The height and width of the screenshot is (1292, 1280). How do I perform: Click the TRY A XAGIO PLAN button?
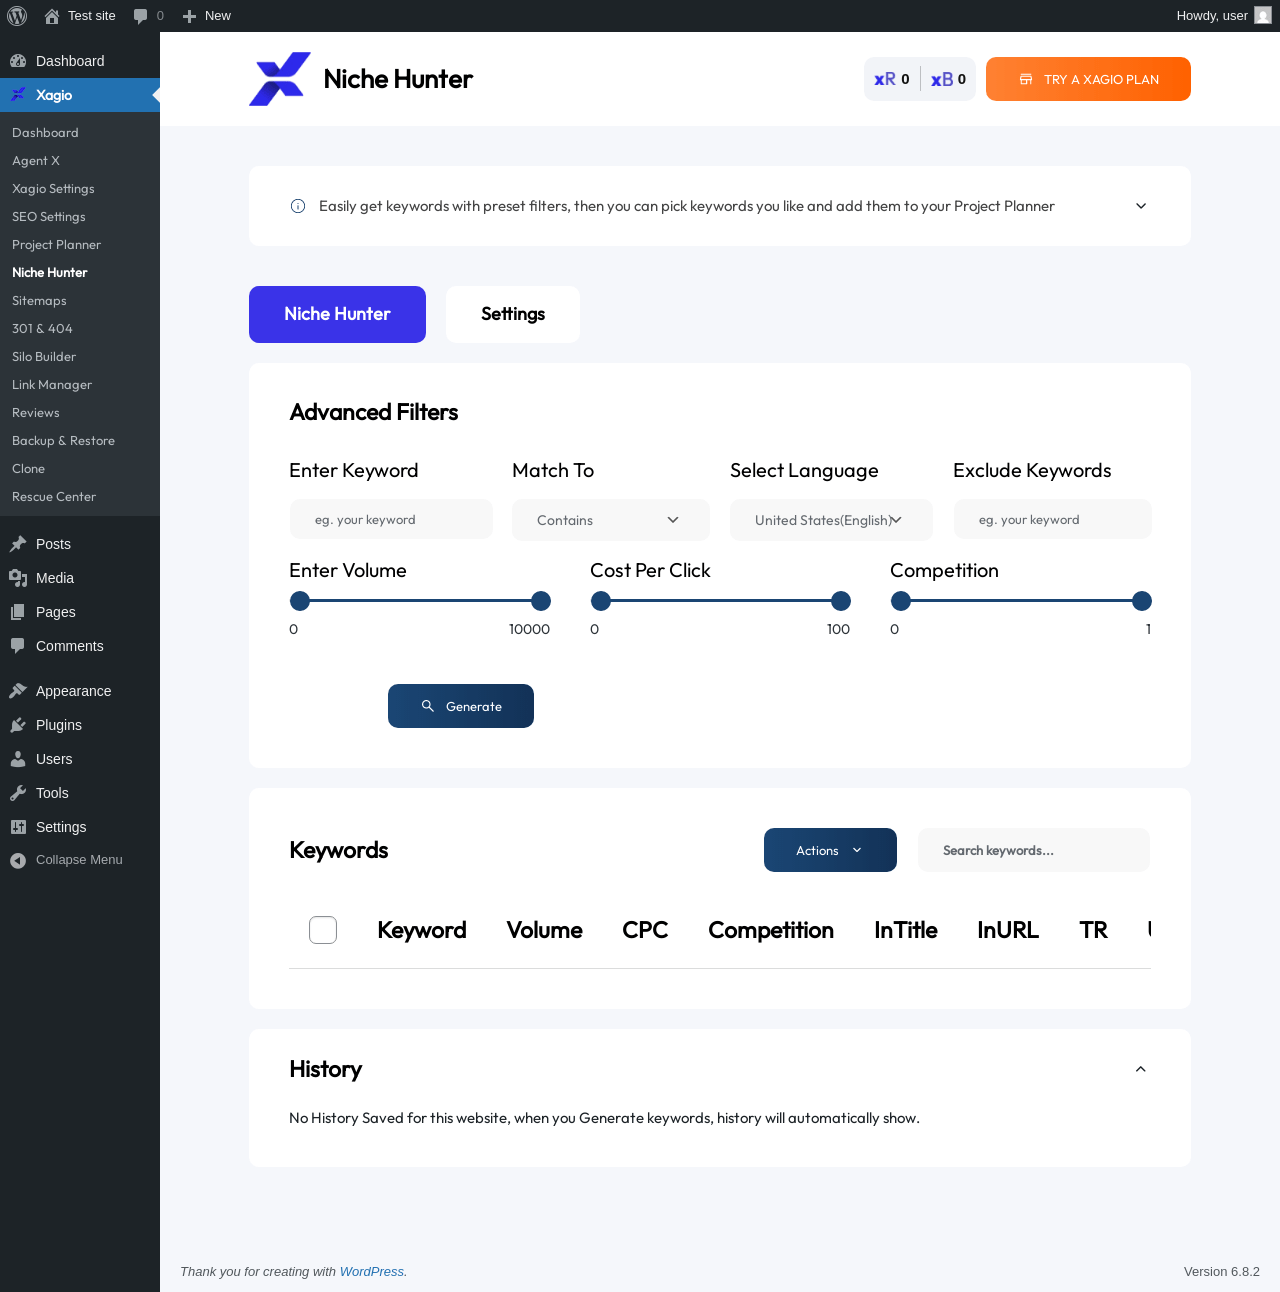pos(1088,79)
